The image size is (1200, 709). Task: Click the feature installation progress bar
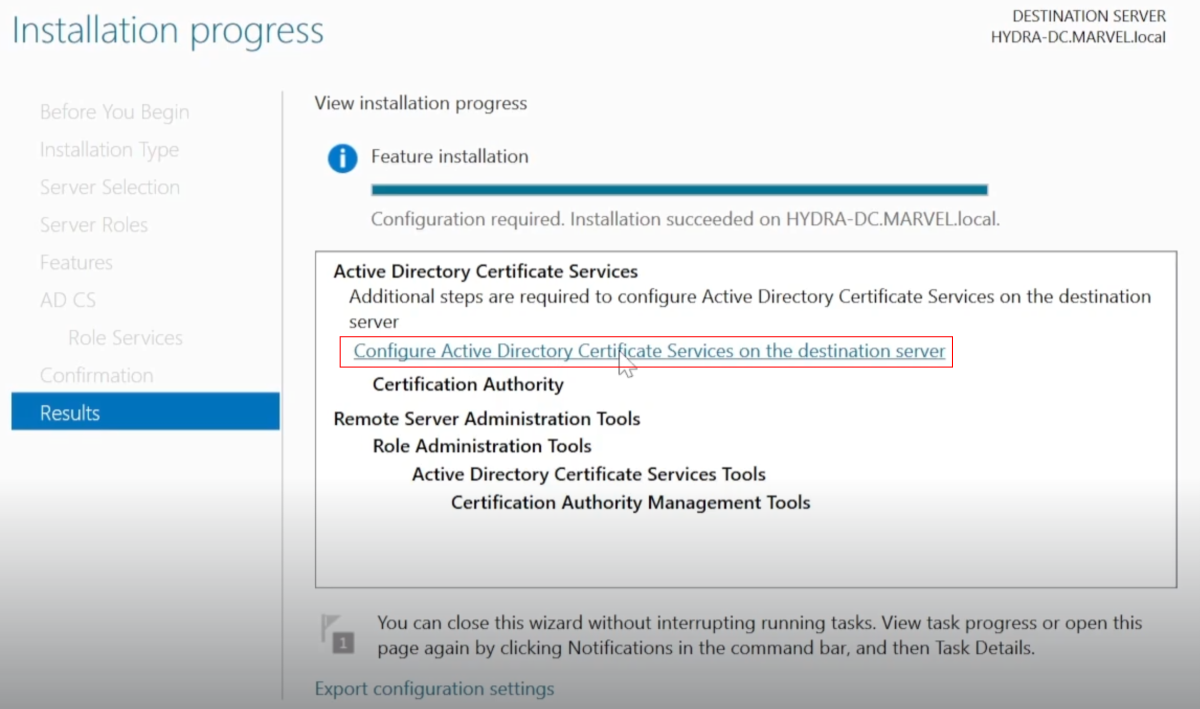[679, 189]
